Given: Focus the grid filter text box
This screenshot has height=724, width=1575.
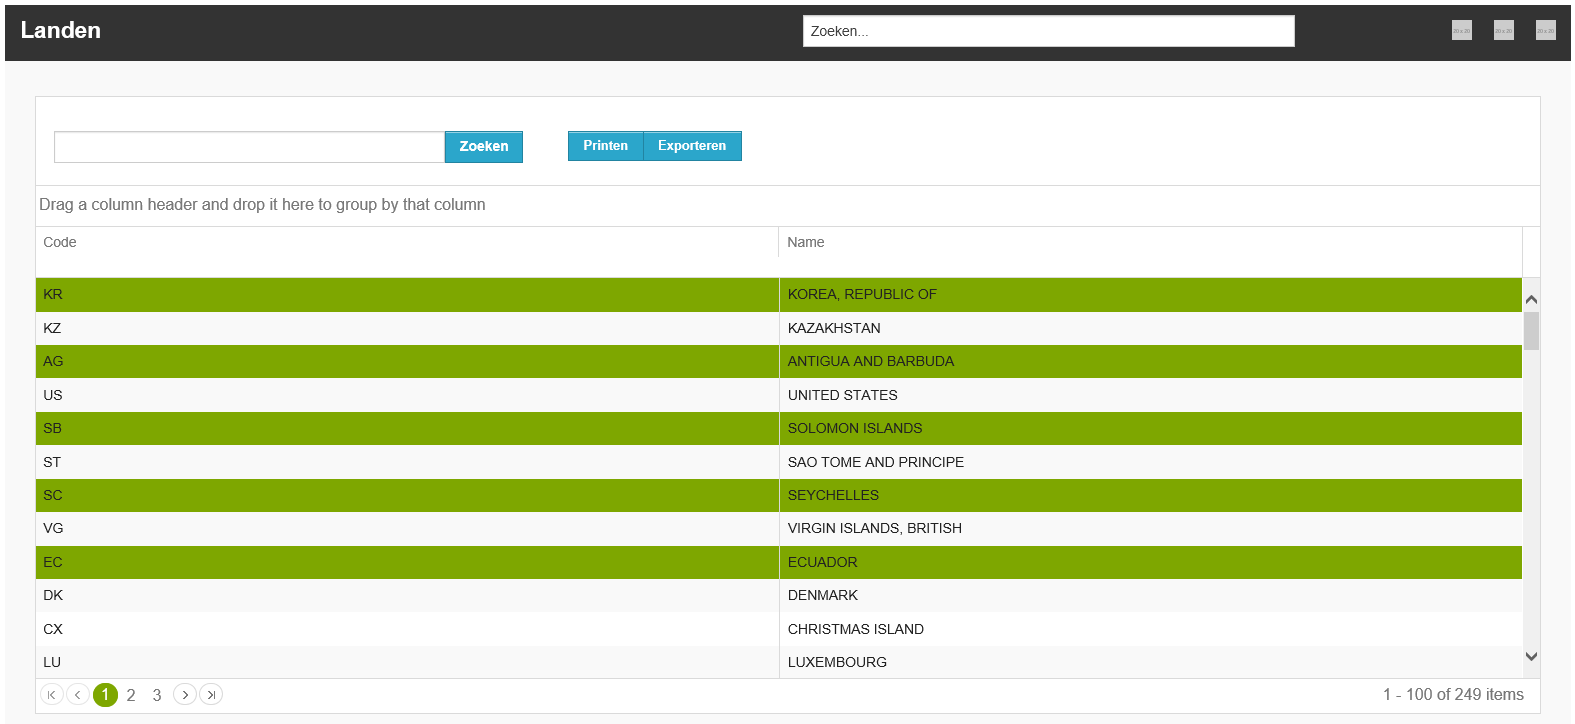Looking at the screenshot, I should (x=249, y=147).
